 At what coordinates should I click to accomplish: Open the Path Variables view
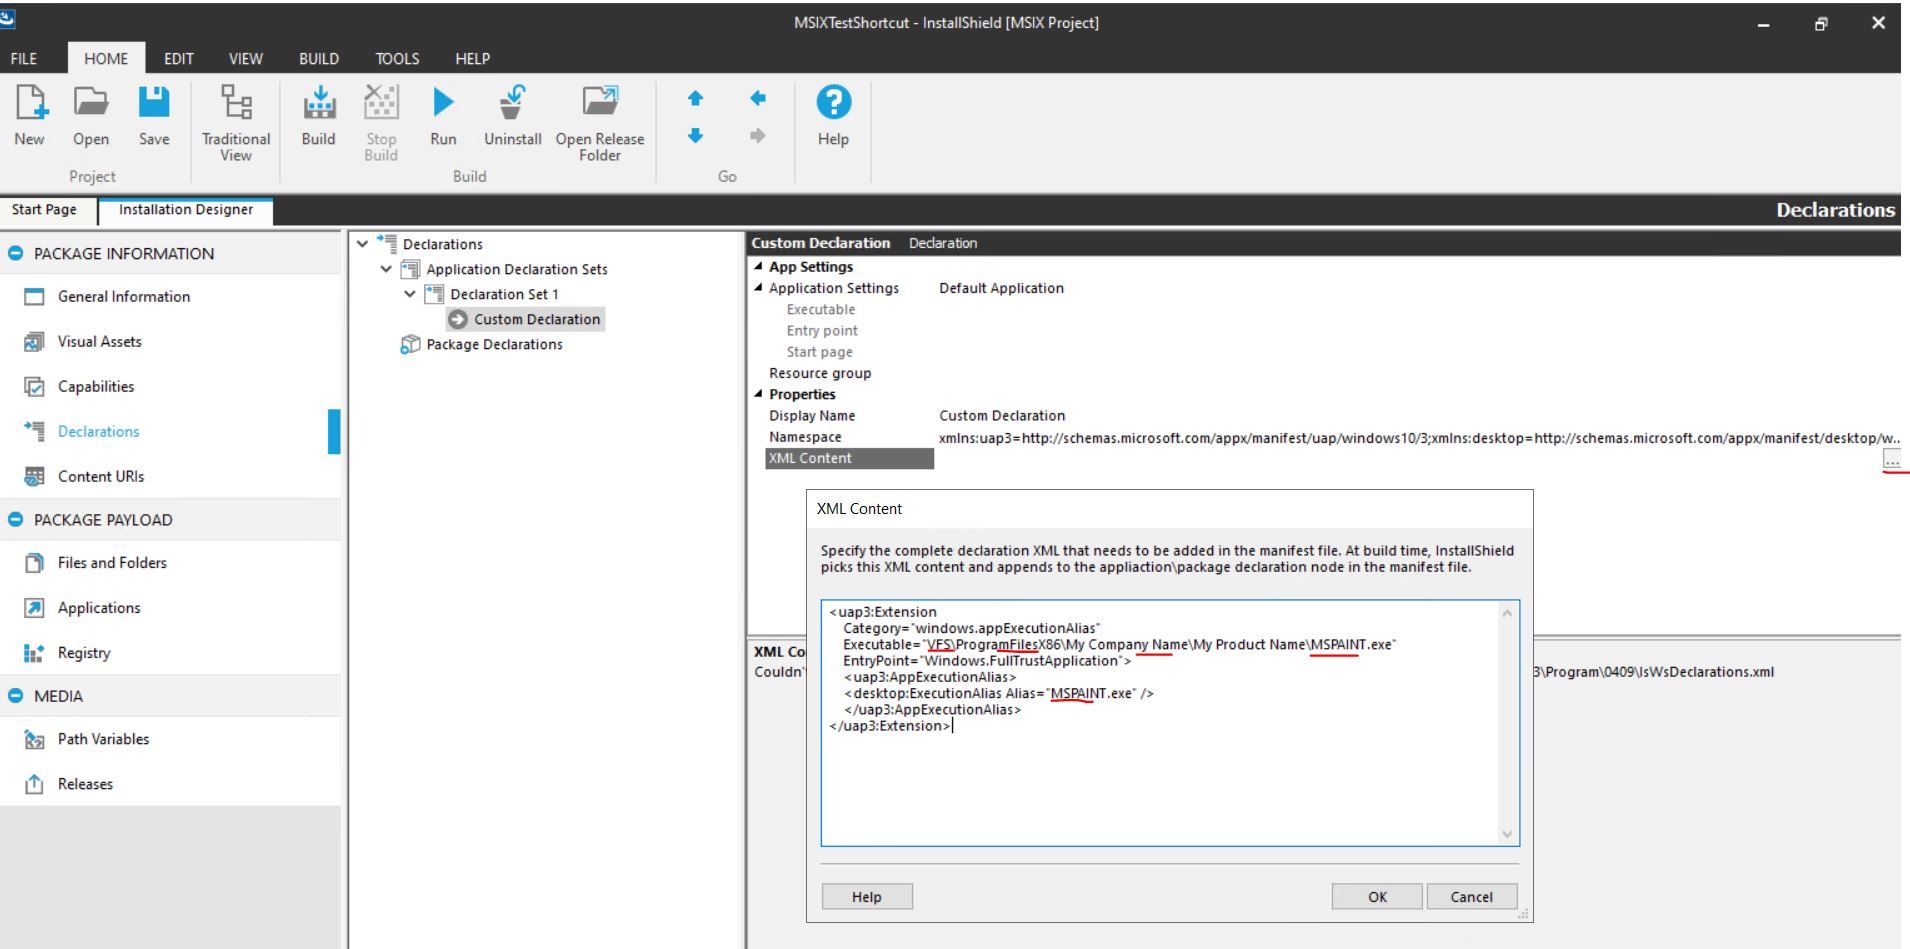point(102,738)
